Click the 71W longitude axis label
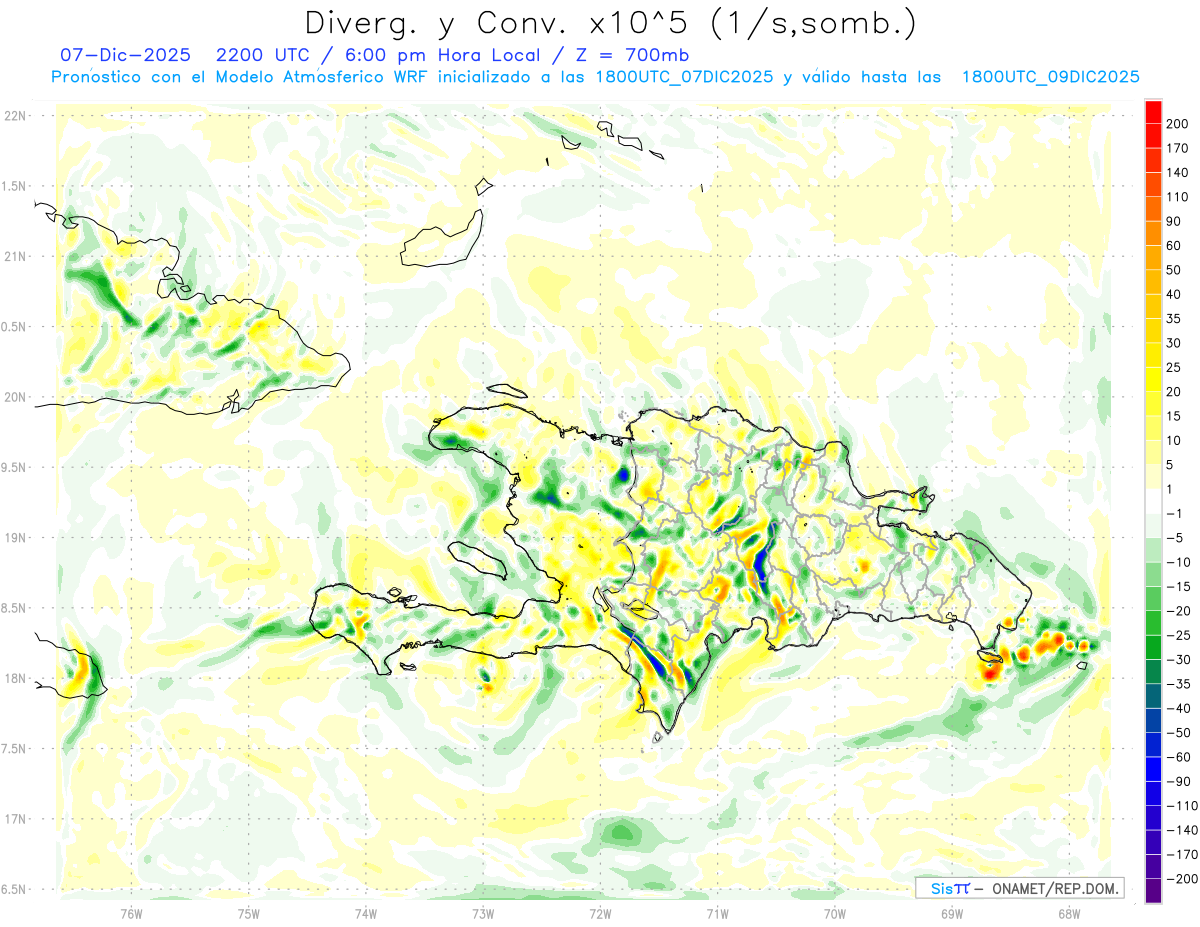This screenshot has height=927, width=1200. click(717, 913)
